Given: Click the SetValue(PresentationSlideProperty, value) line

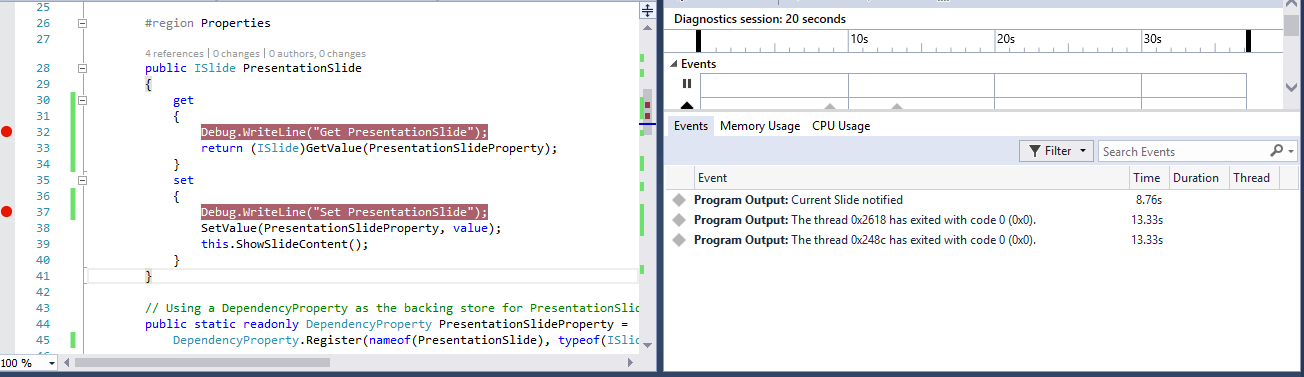Looking at the screenshot, I should click(x=351, y=228).
